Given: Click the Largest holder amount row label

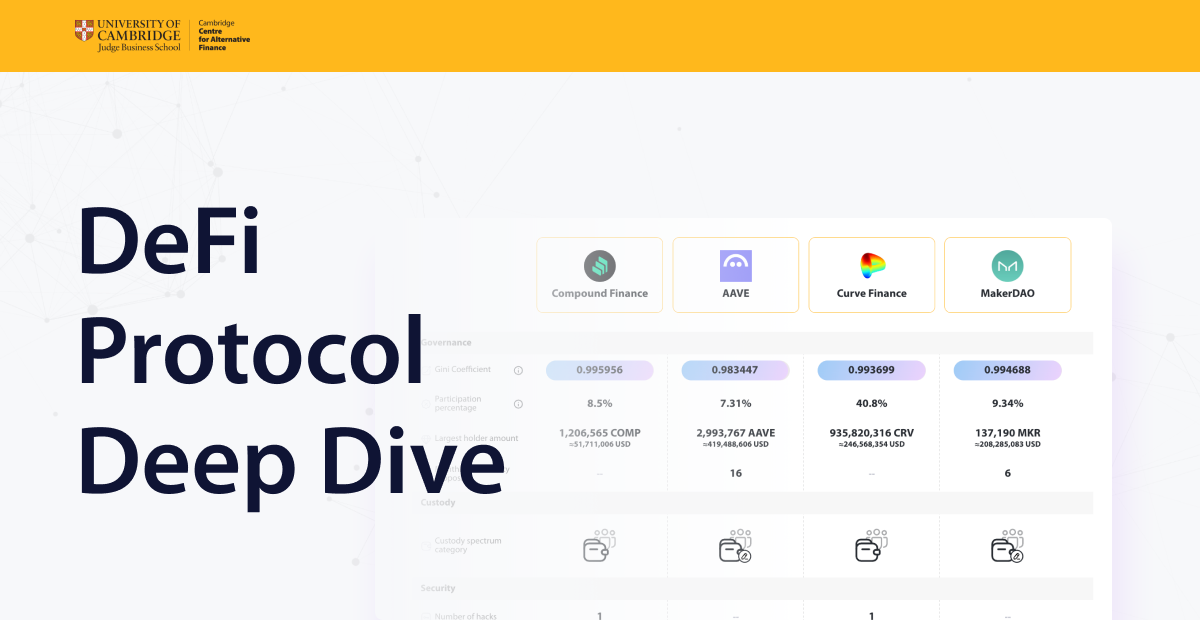Looking at the screenshot, I should (476, 438).
